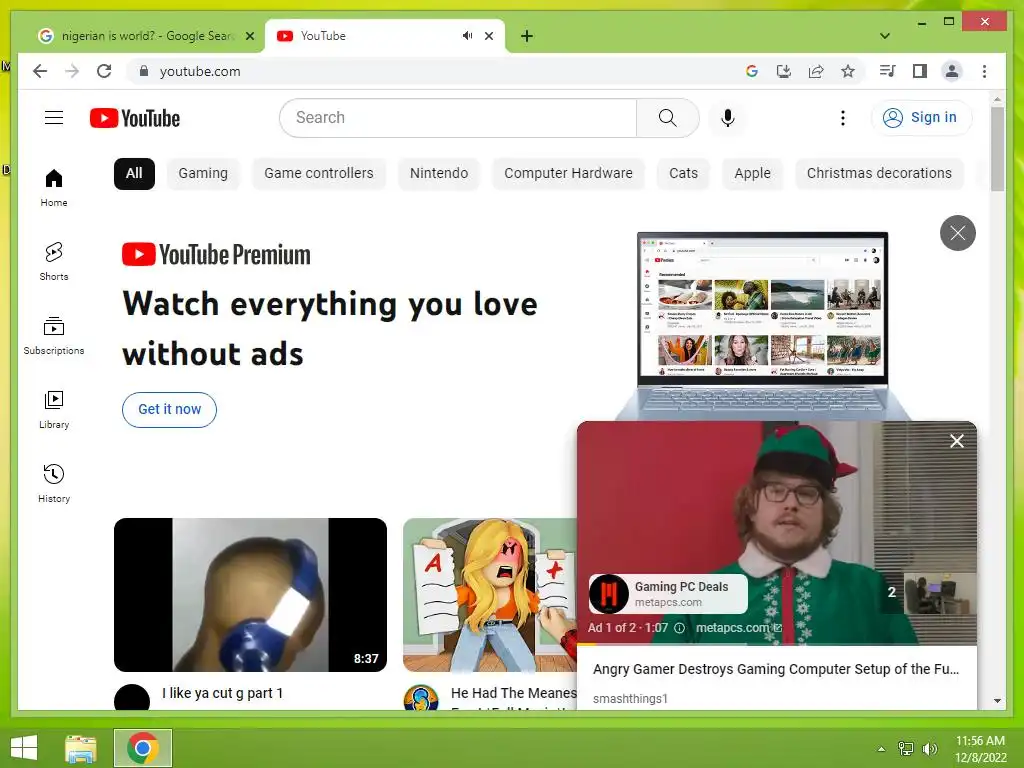The image size is (1024, 768).
Task: Open the Gaming PC Deals ad card
Action: click(x=667, y=594)
